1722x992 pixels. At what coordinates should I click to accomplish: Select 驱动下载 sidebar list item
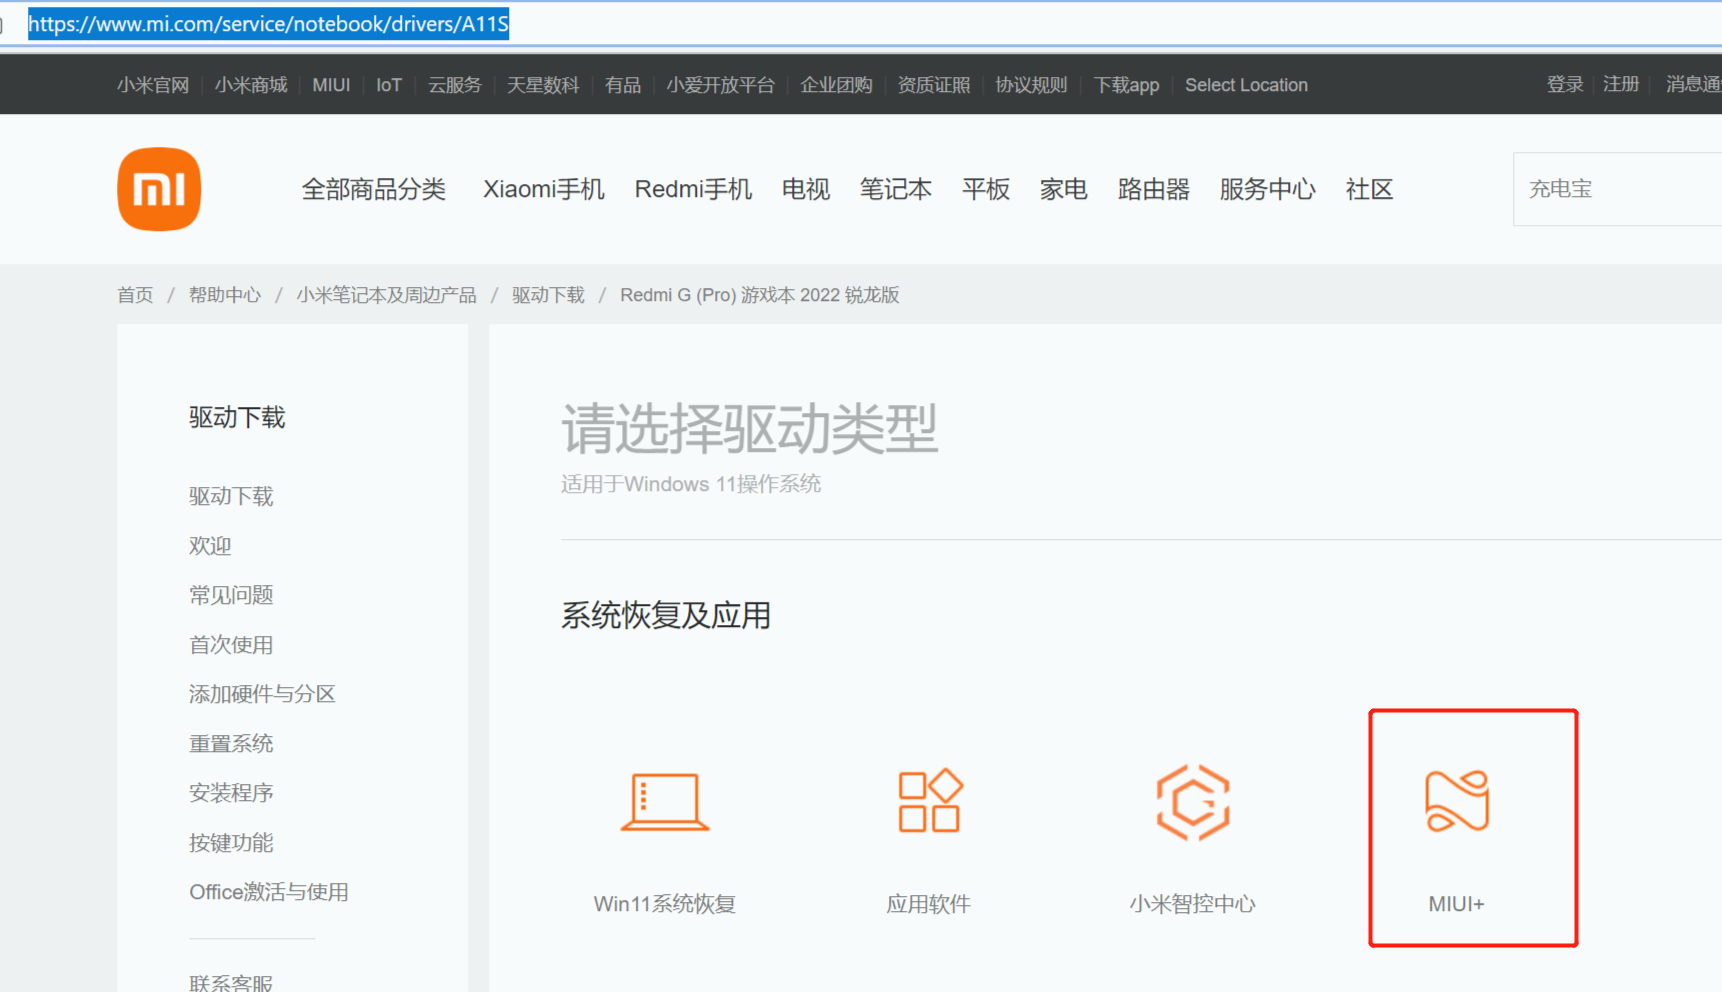231,496
